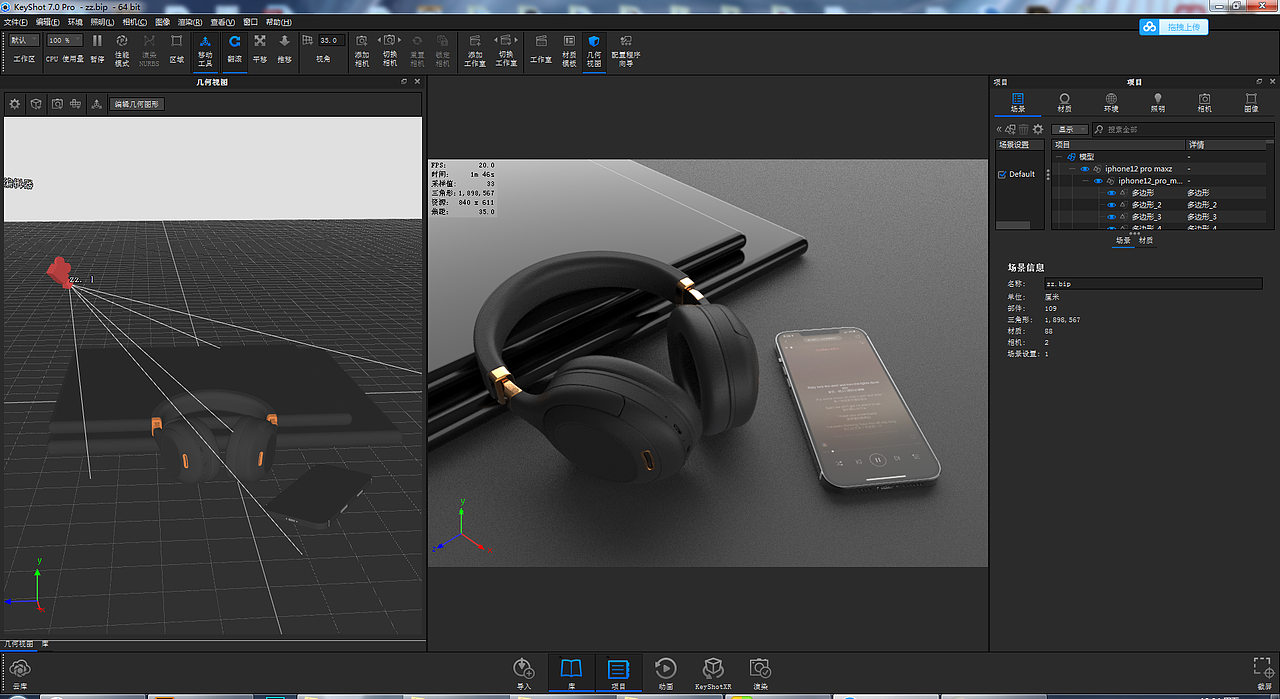Switch to the 相机 camera tab

pyautogui.click(x=1205, y=103)
